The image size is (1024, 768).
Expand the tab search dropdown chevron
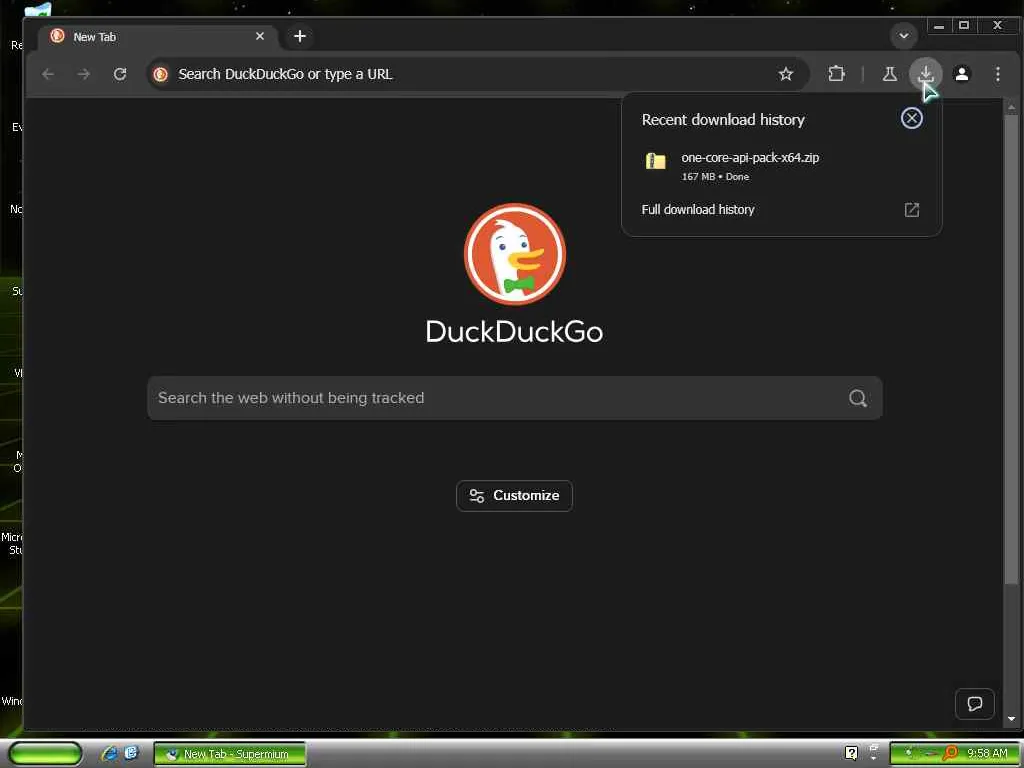(x=904, y=36)
